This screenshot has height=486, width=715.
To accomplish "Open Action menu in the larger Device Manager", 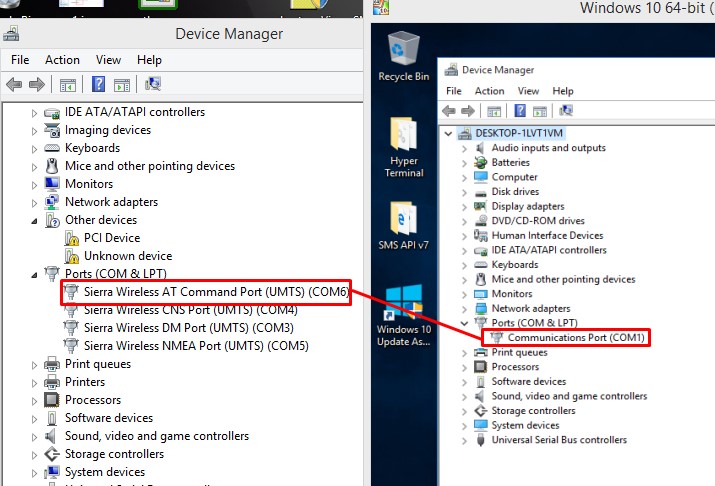I will (62, 60).
